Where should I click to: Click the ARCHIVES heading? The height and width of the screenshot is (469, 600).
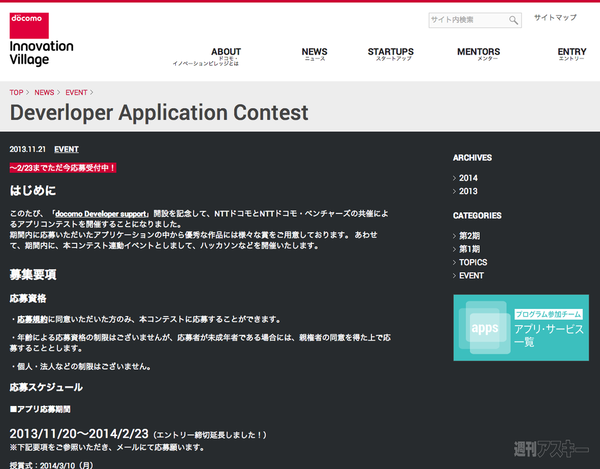[x=472, y=158]
